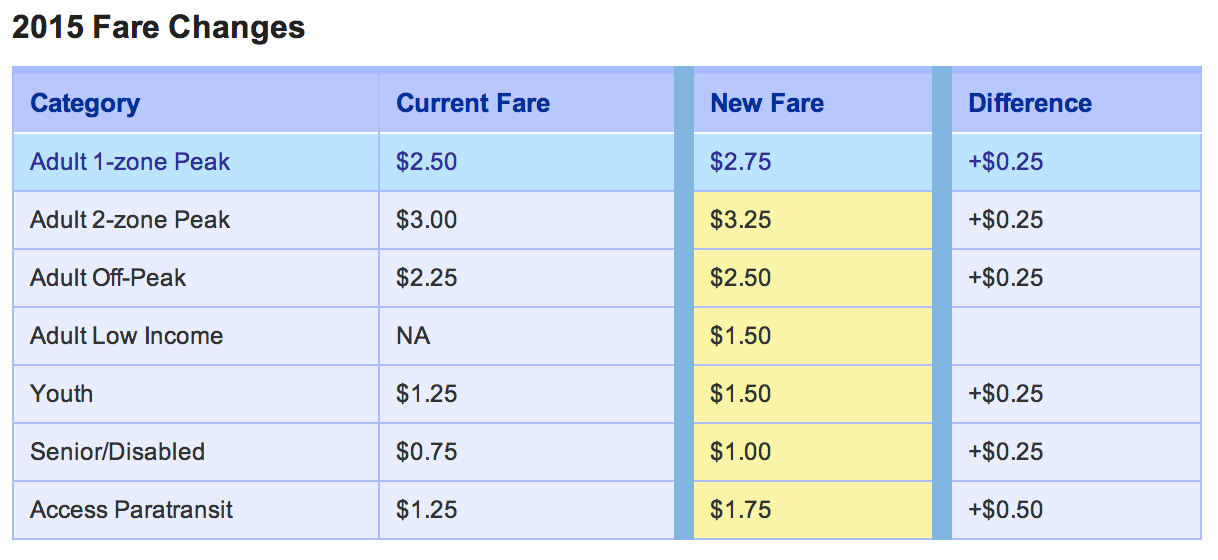Click the +$0.50 difference cell
1218x560 pixels.
coord(1076,510)
